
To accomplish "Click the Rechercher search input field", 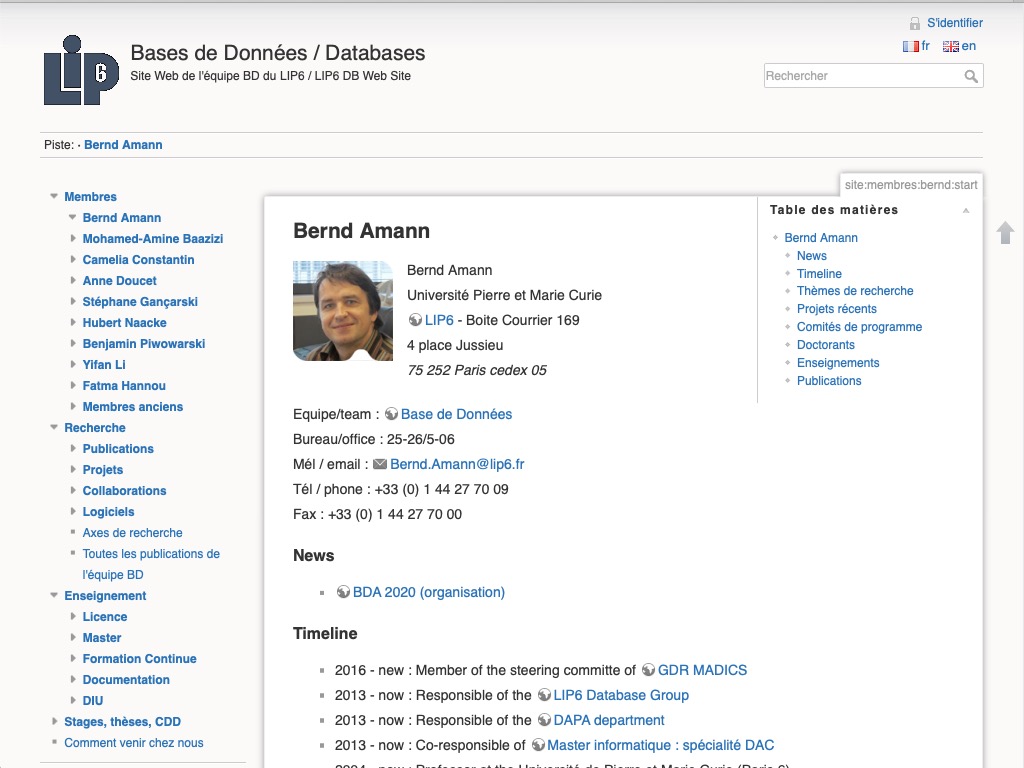I will (860, 76).
